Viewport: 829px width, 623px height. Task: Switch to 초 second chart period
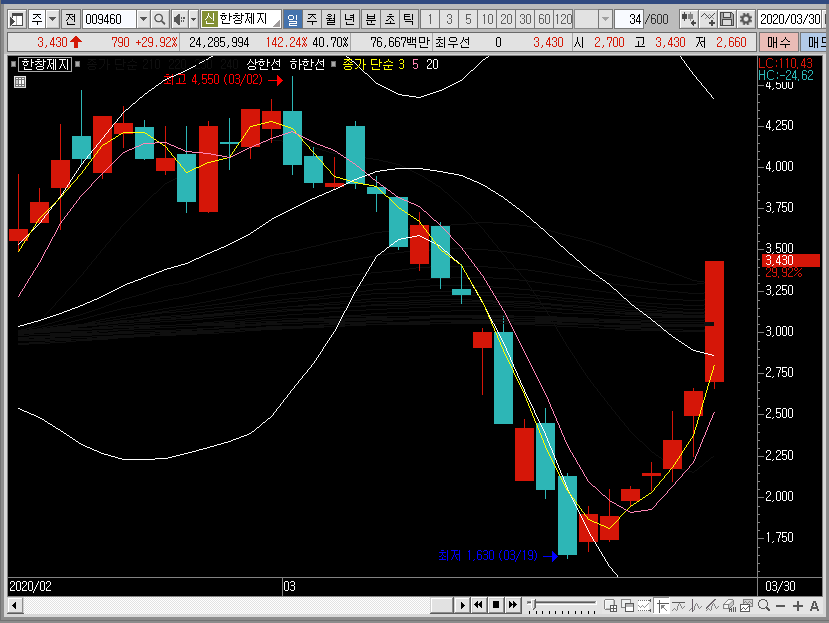tap(390, 20)
